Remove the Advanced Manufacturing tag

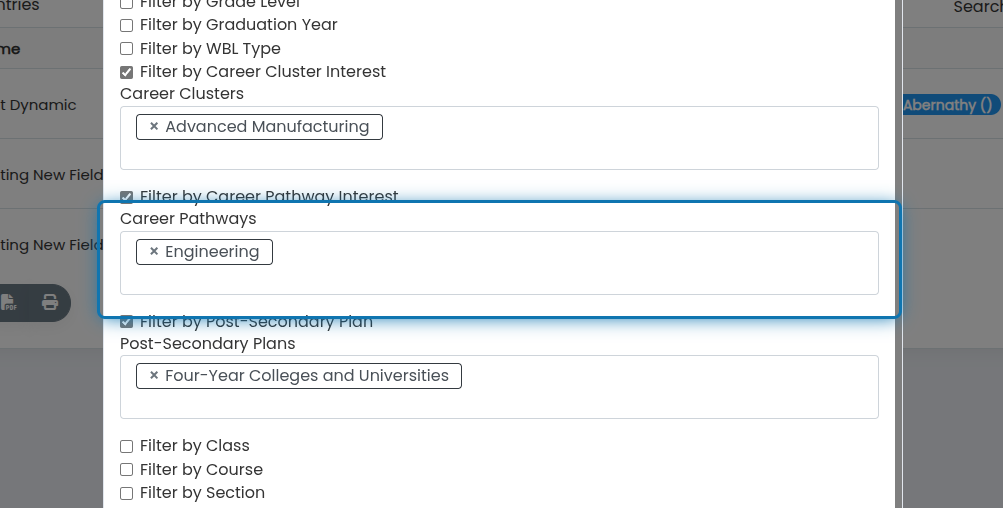point(154,127)
